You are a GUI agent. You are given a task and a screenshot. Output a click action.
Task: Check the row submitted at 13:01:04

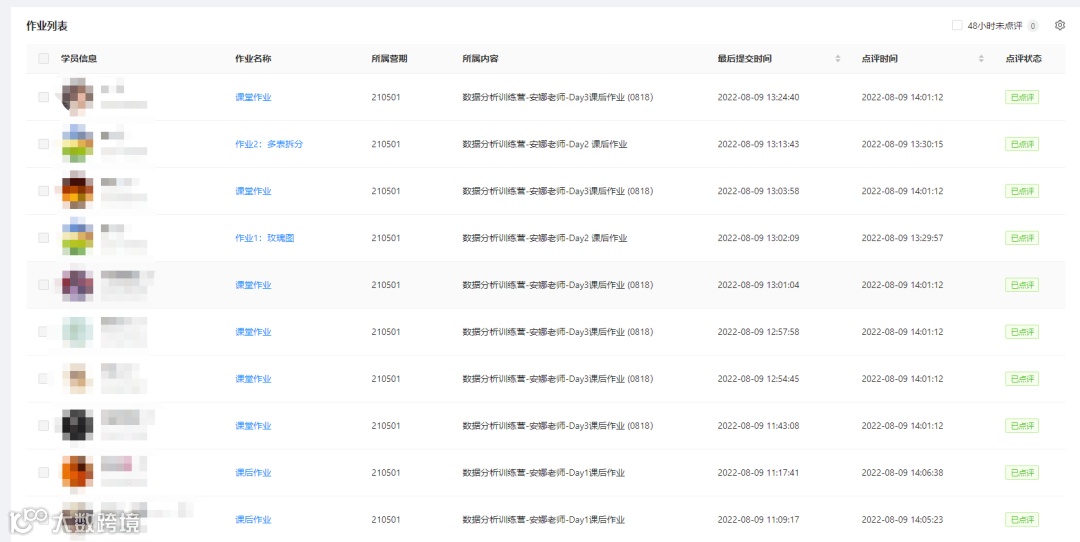43,284
